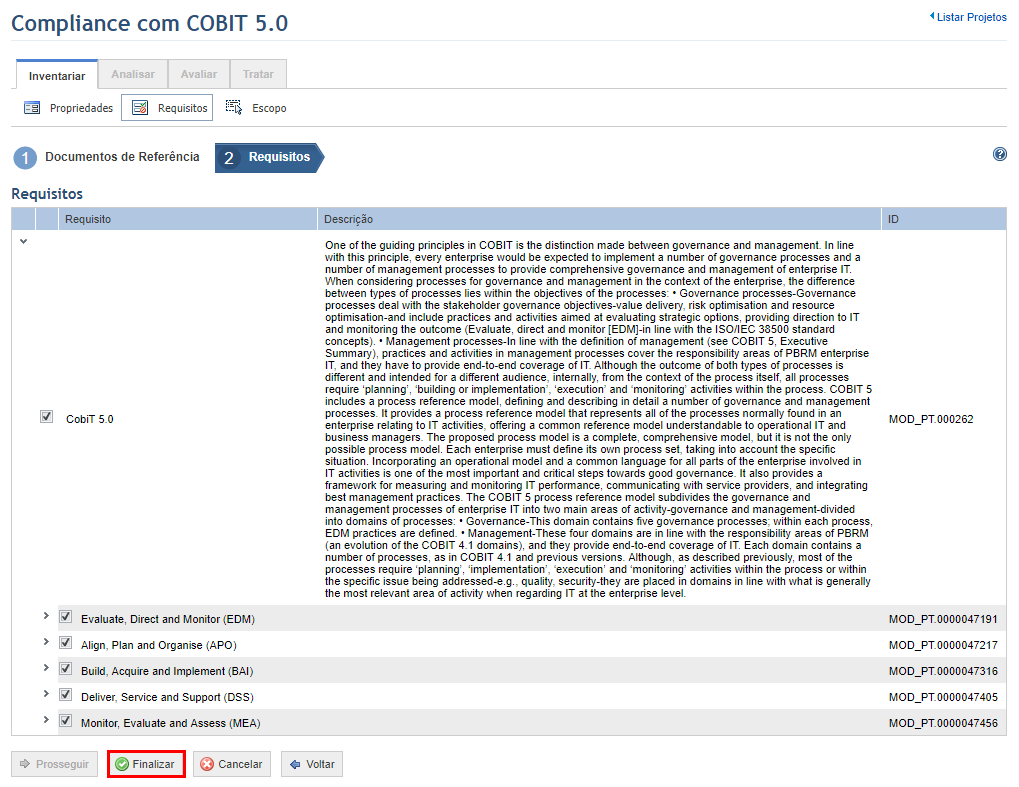This screenshot has width=1019, height=787.
Task: Select the Build, Acquire and Implement (BAI) label
Action: (167, 671)
